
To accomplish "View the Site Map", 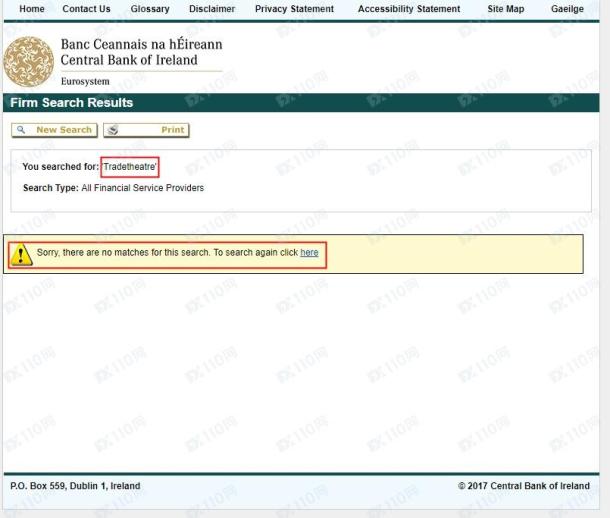I will (506, 9).
